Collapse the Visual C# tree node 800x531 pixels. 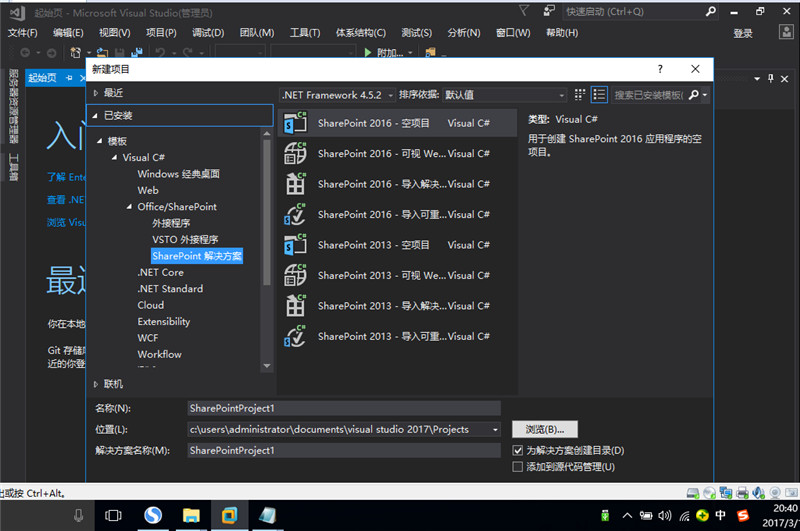(x=114, y=157)
